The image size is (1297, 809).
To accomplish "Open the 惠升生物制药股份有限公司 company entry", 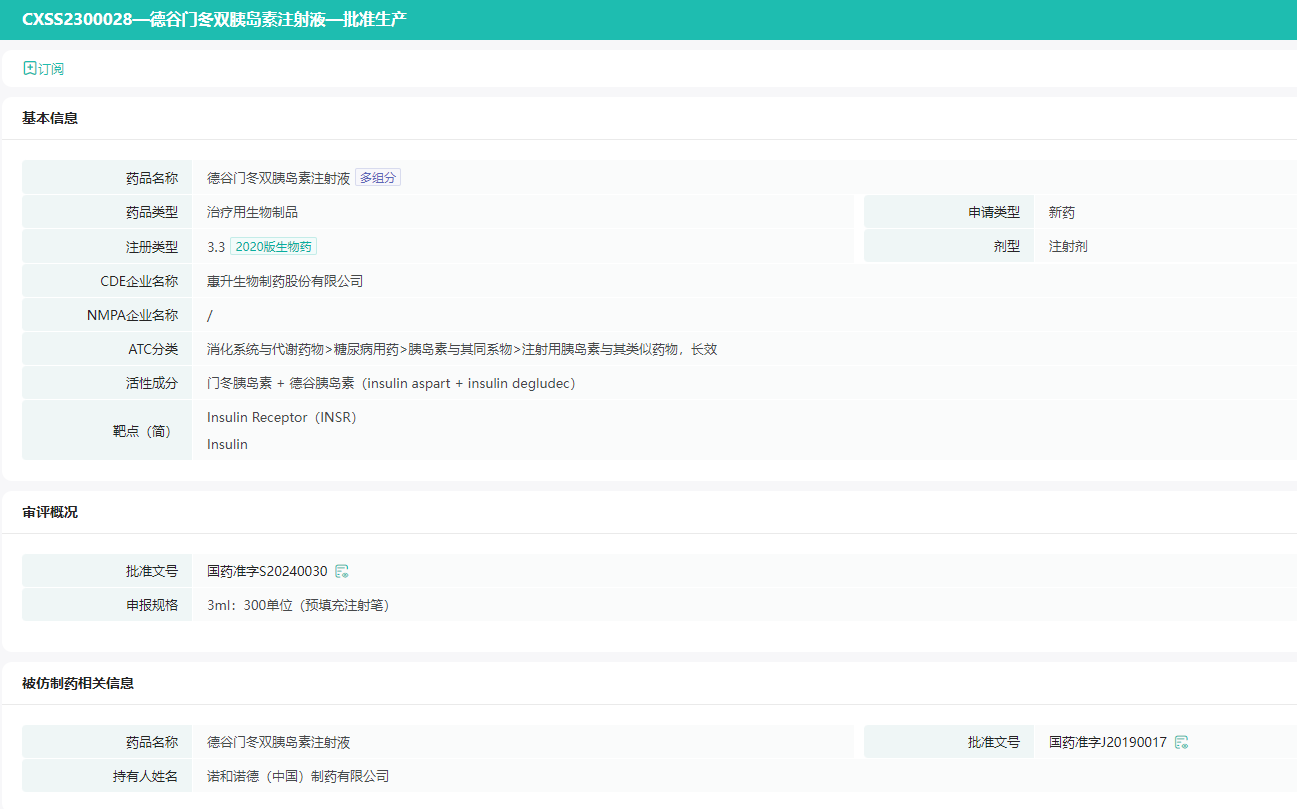I will 285,281.
